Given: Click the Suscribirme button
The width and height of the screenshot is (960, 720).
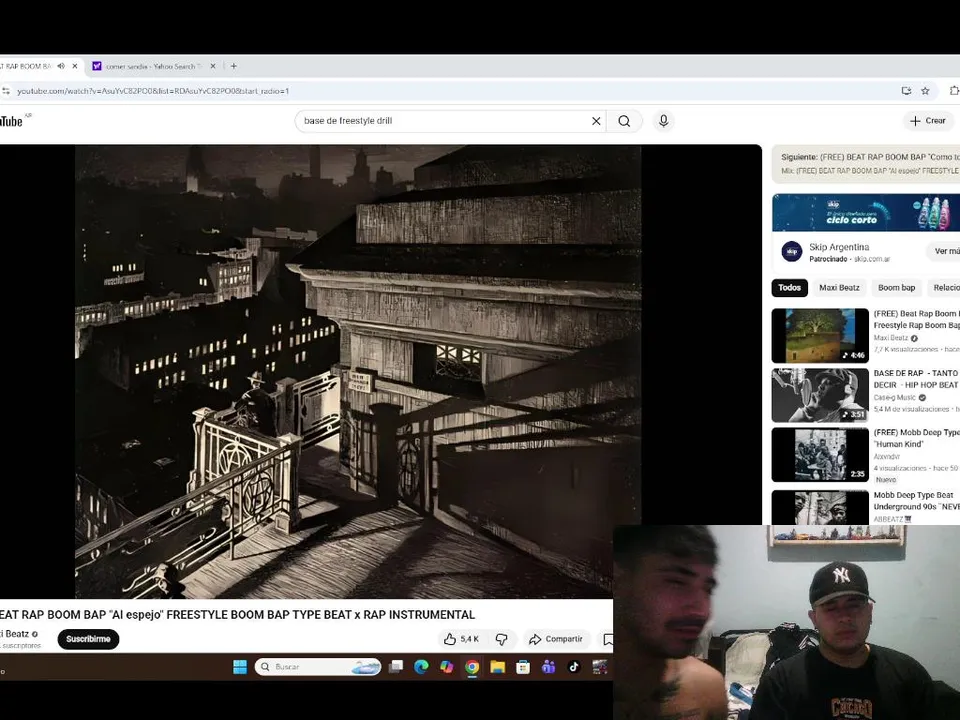Looking at the screenshot, I should point(88,639).
